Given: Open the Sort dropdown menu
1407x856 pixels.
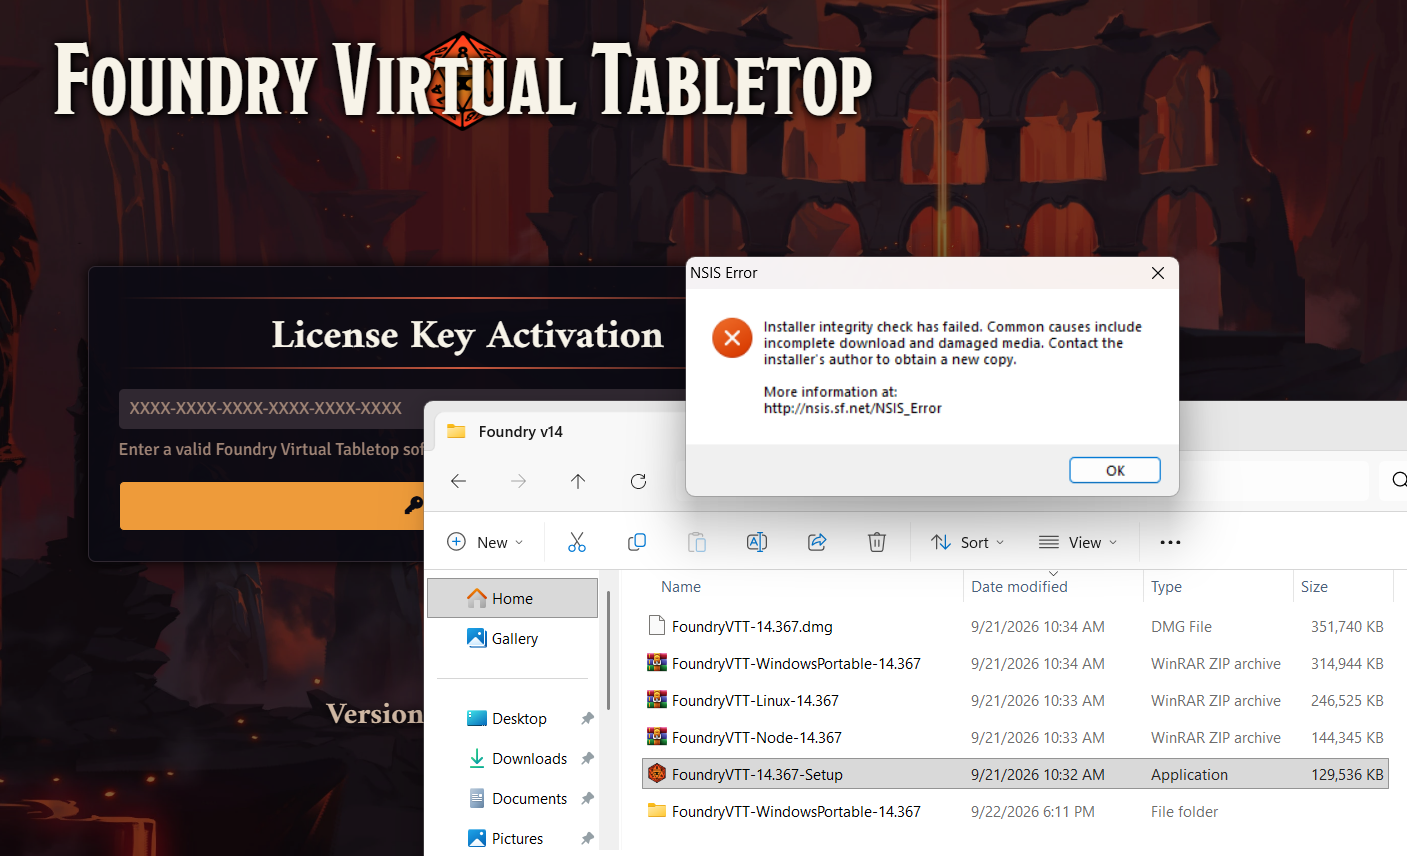Looking at the screenshot, I should tap(967, 542).
